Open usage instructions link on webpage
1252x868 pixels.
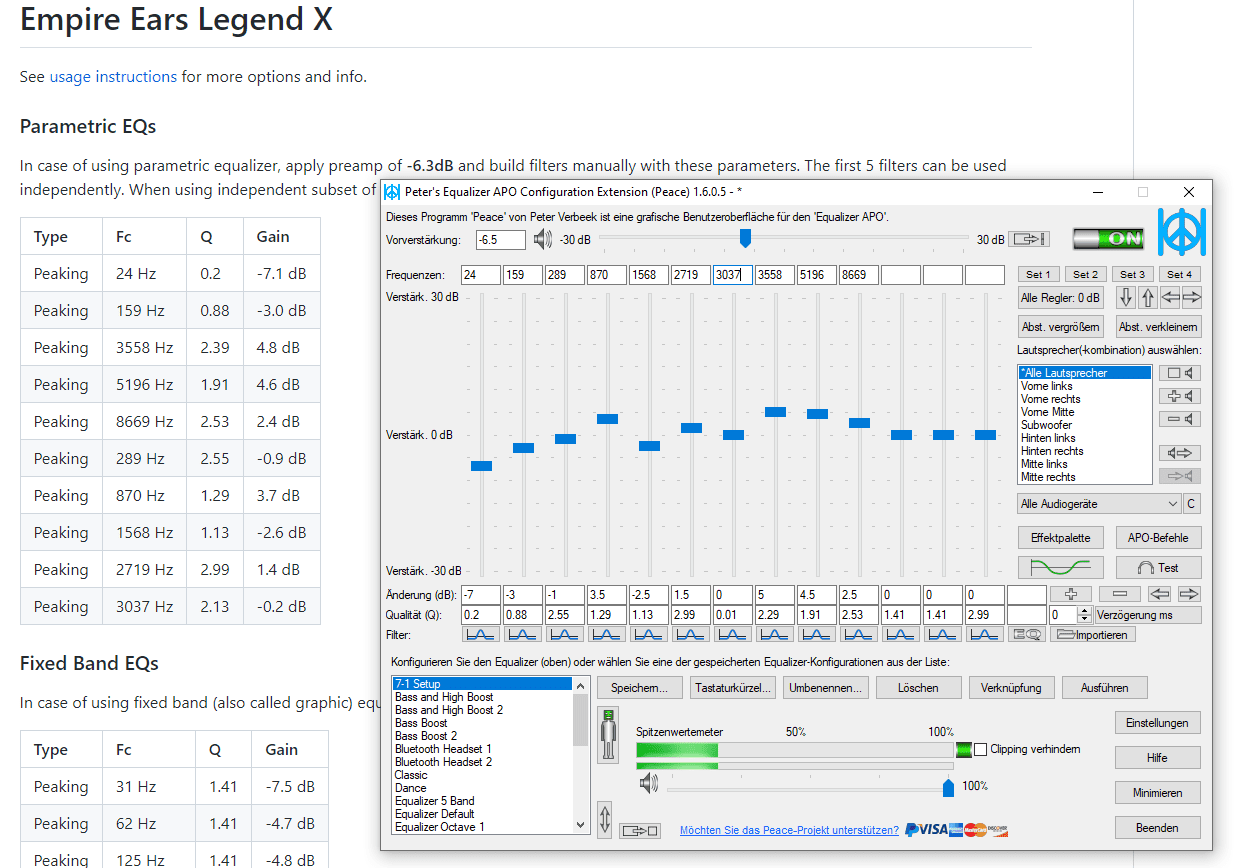113,76
